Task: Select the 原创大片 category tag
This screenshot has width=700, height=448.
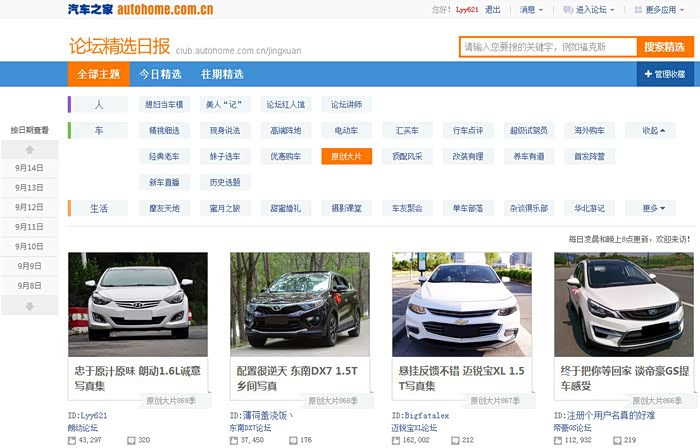Action: [x=346, y=156]
